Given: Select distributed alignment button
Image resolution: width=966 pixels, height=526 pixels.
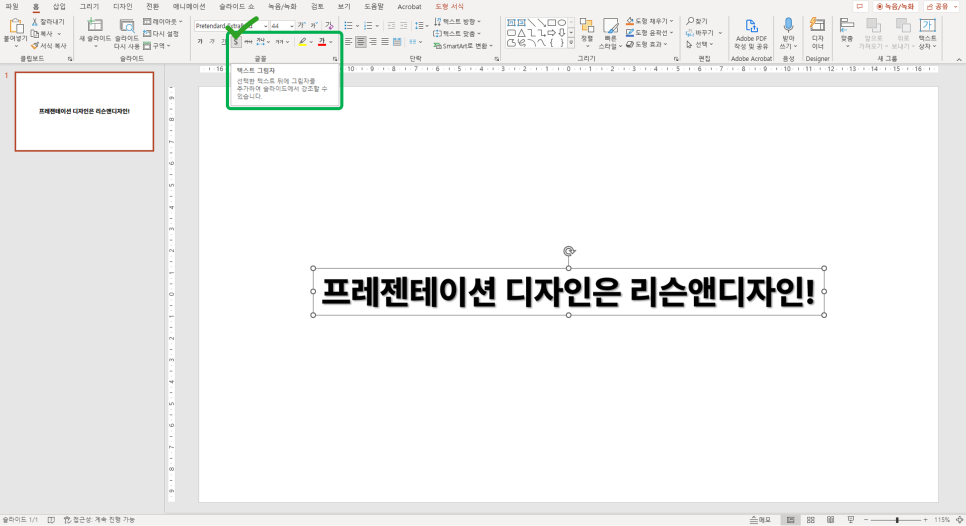Looking at the screenshot, I should tap(397, 42).
